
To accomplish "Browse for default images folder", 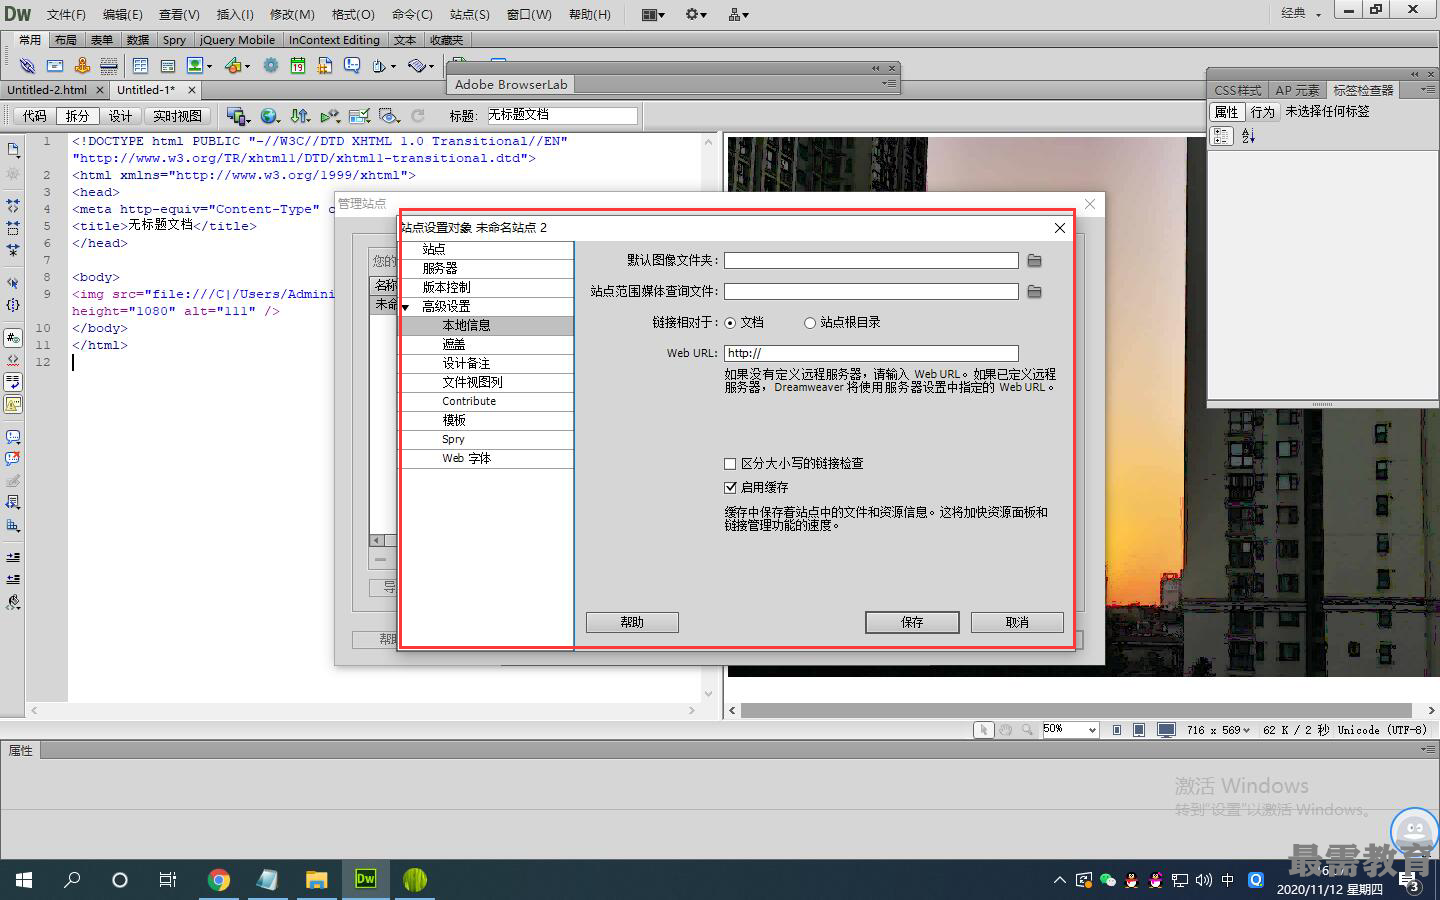I will tap(1034, 260).
